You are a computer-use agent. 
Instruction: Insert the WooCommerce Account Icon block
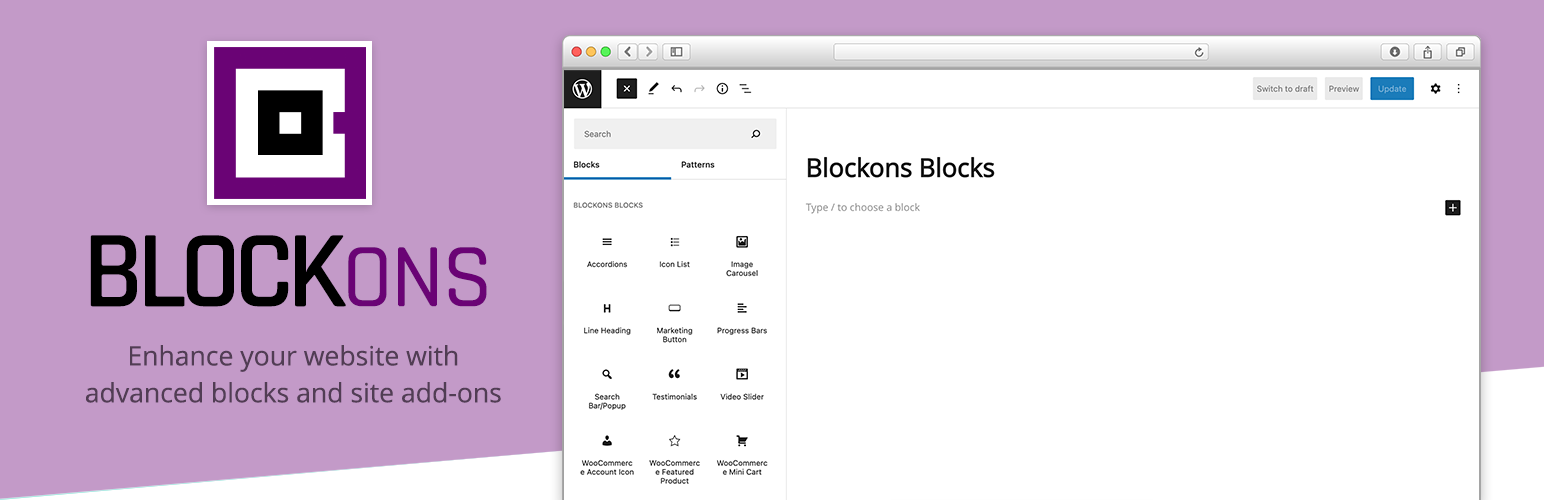(x=607, y=455)
